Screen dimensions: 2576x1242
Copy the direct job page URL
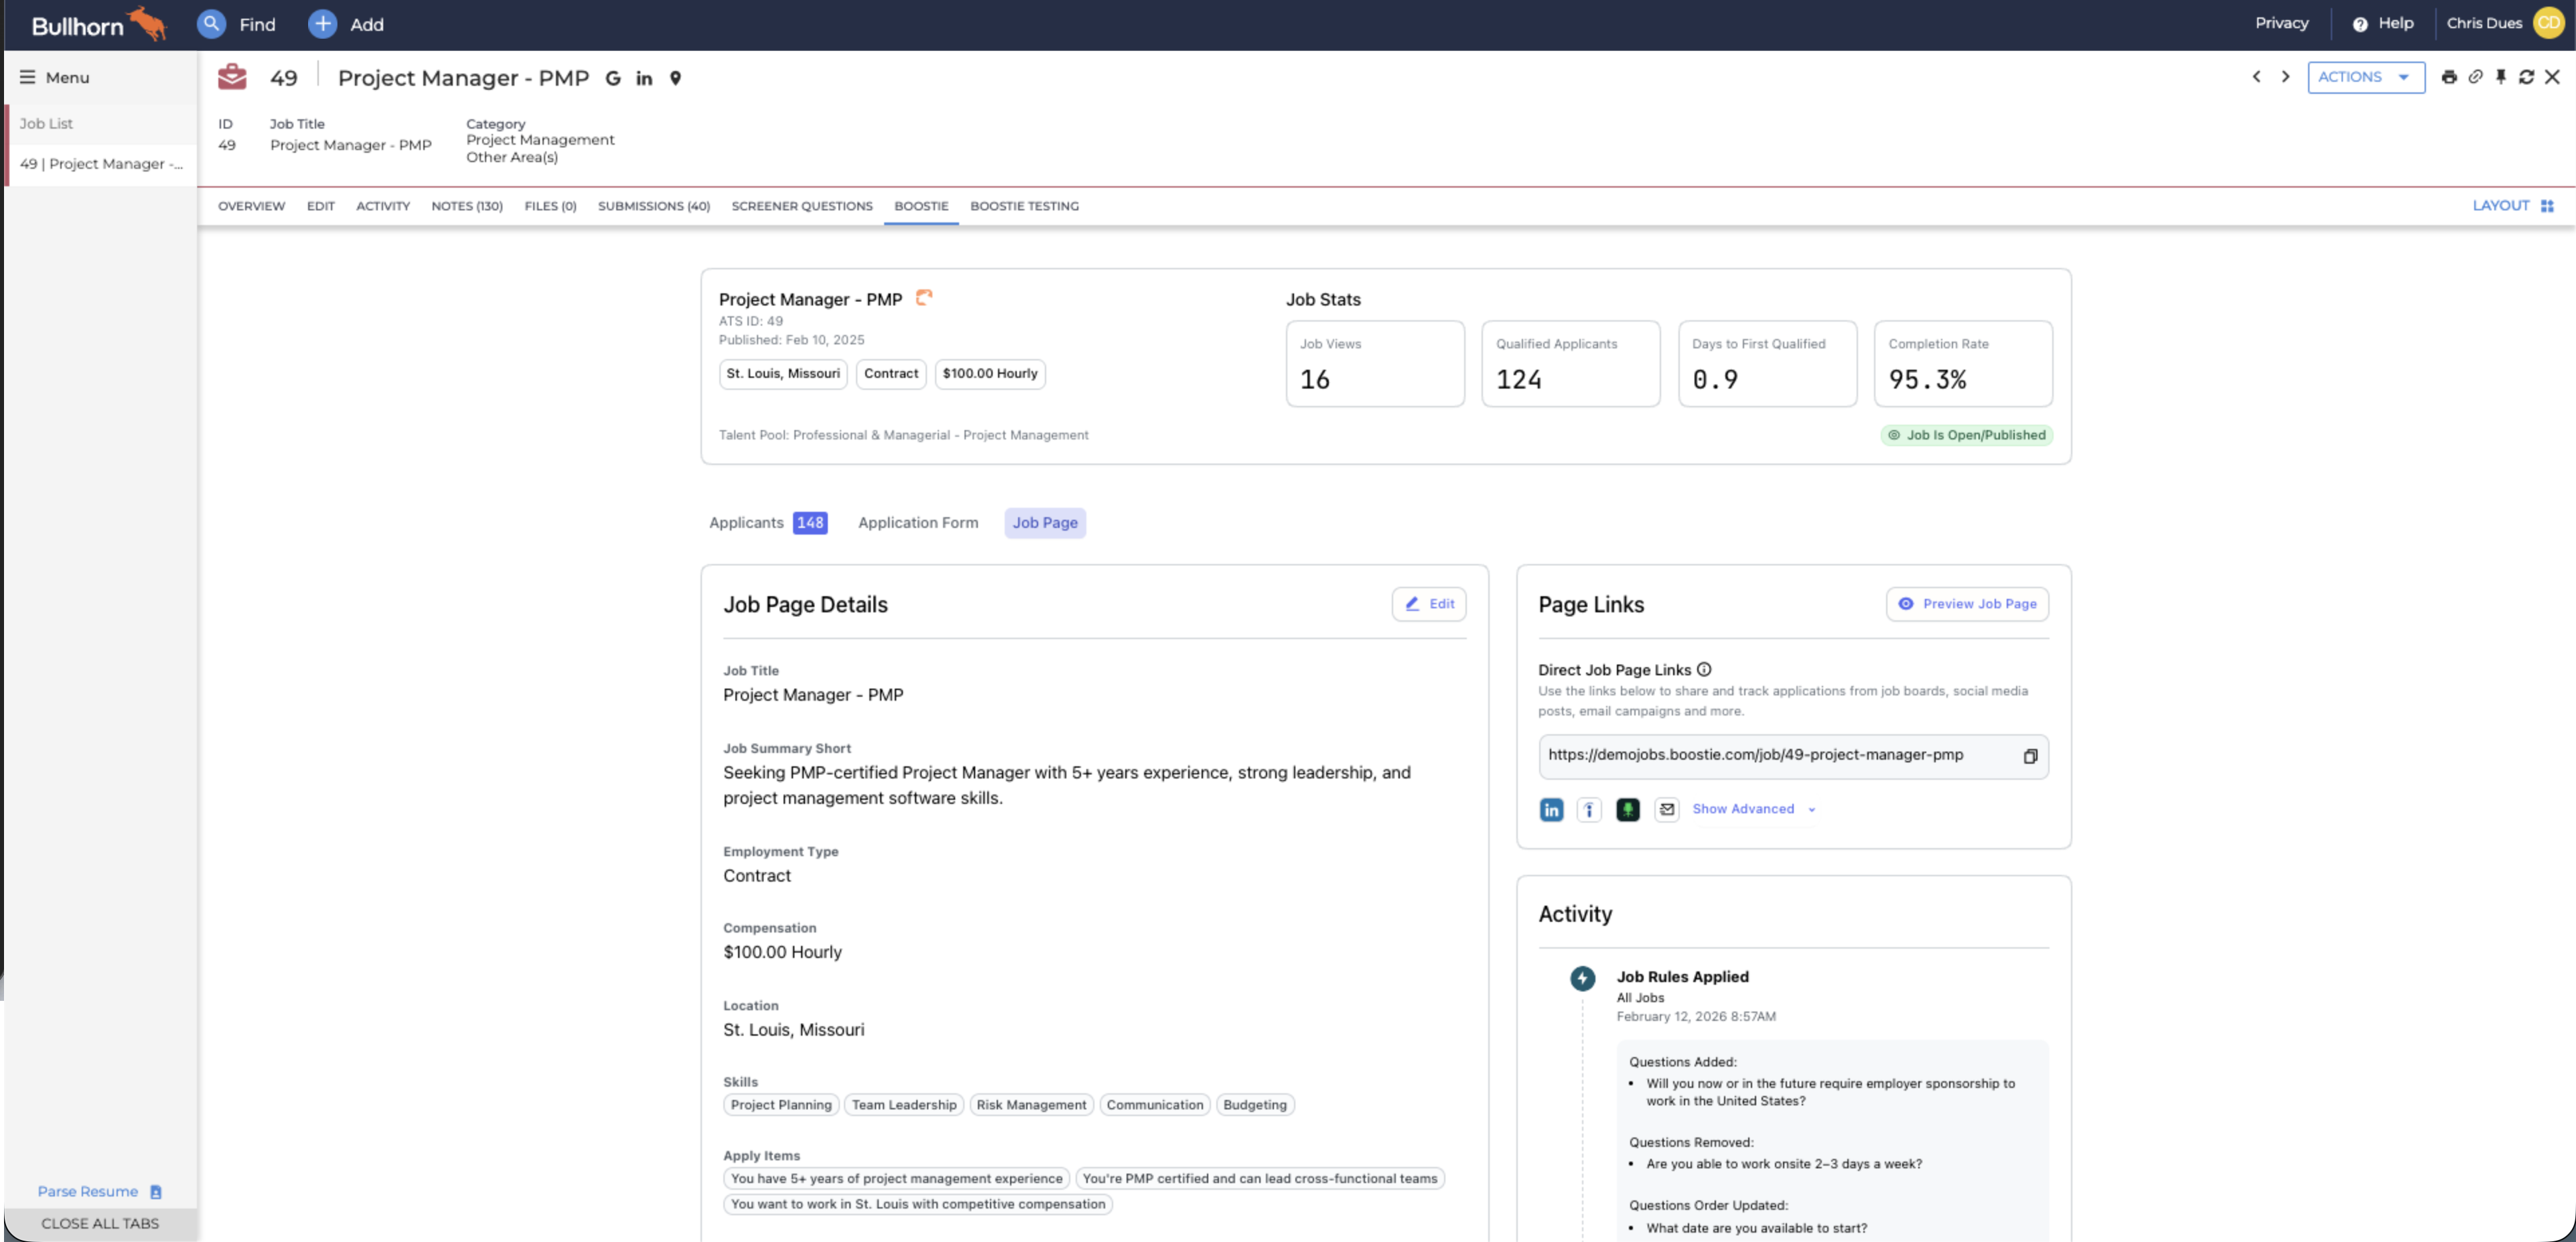(2030, 756)
